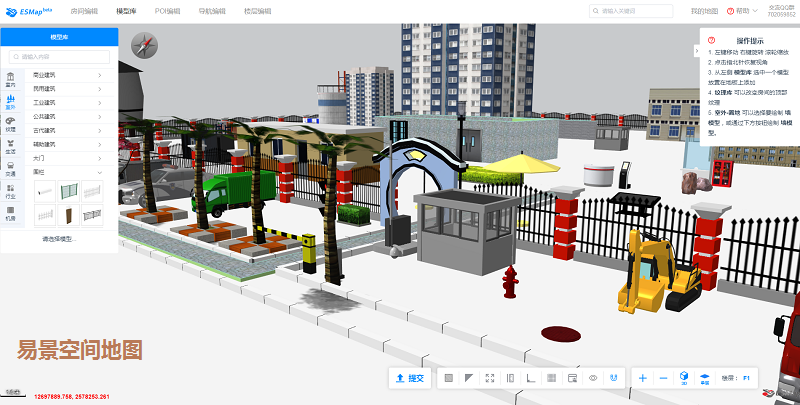Expand the 古代建筑 (ancient buildings) list

(x=67, y=131)
